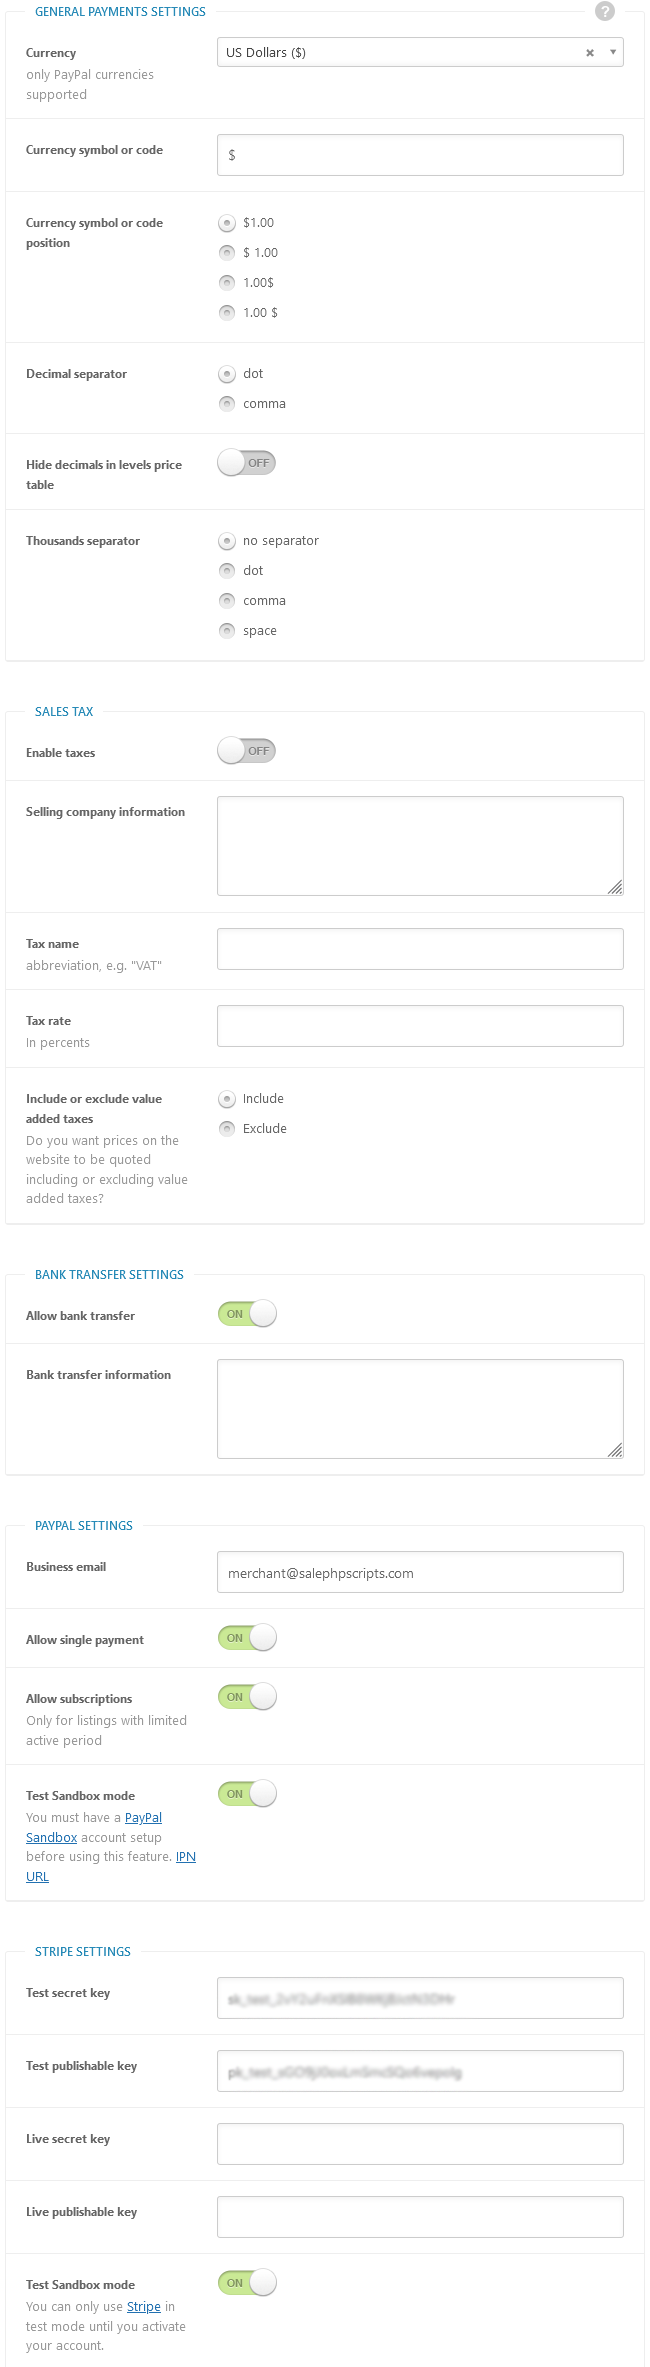Follow the Stripe link

coord(144,2306)
